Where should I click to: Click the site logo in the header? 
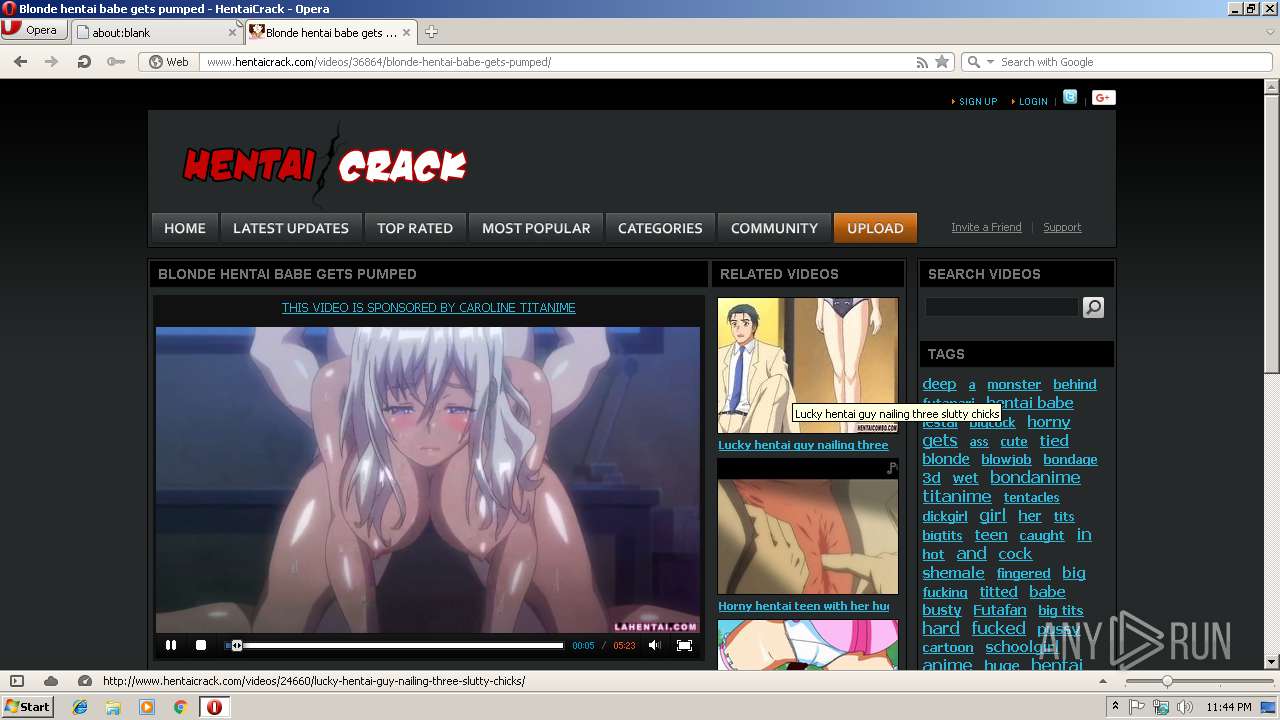tap(324, 165)
